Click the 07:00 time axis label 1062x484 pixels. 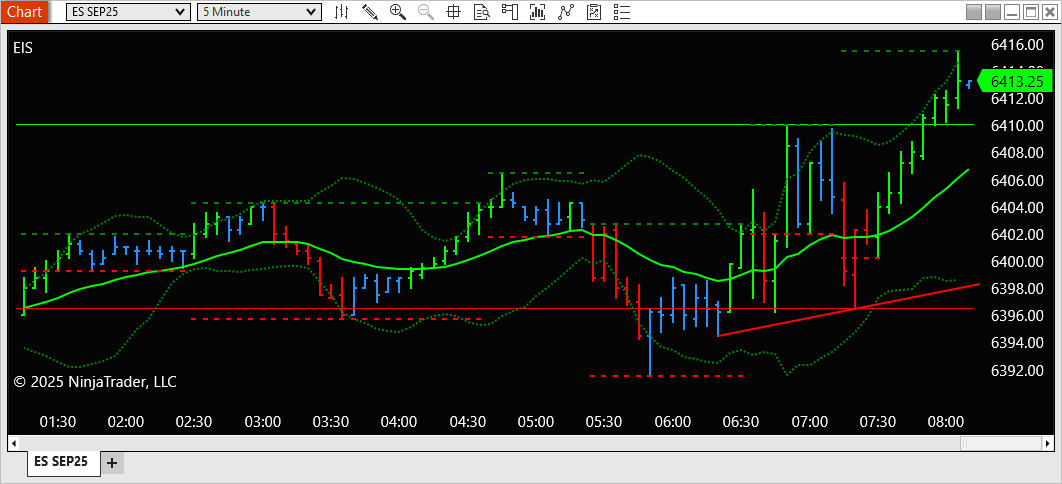[x=809, y=422]
